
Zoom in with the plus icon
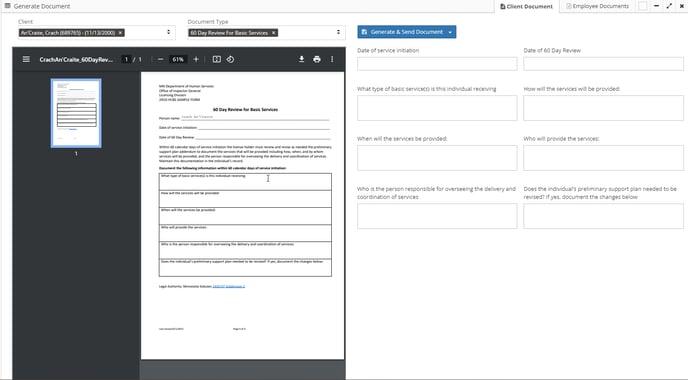(196, 59)
